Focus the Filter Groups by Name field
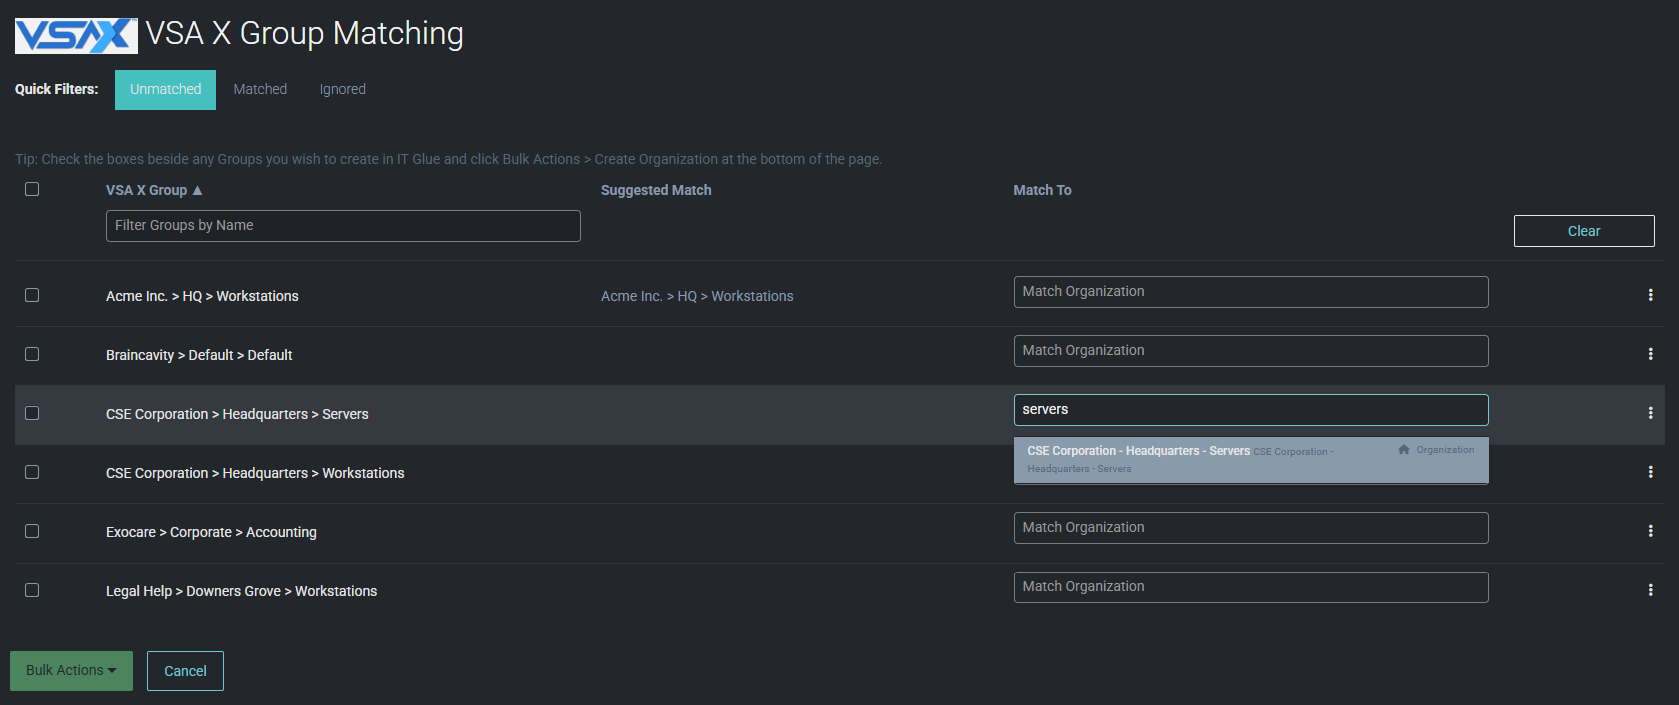The image size is (1679, 705). point(342,226)
